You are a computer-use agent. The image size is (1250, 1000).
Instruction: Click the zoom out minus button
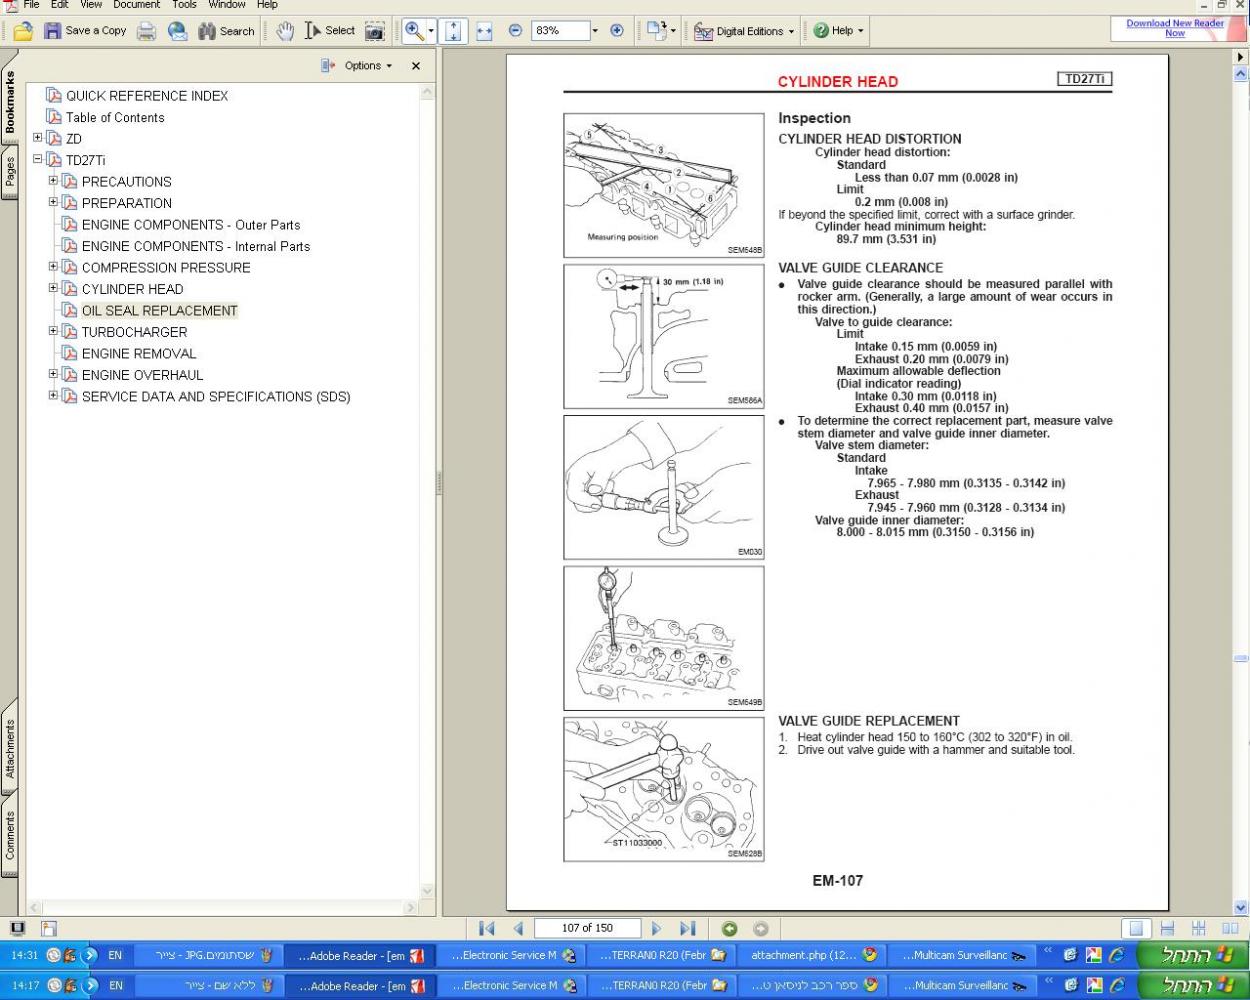515,31
